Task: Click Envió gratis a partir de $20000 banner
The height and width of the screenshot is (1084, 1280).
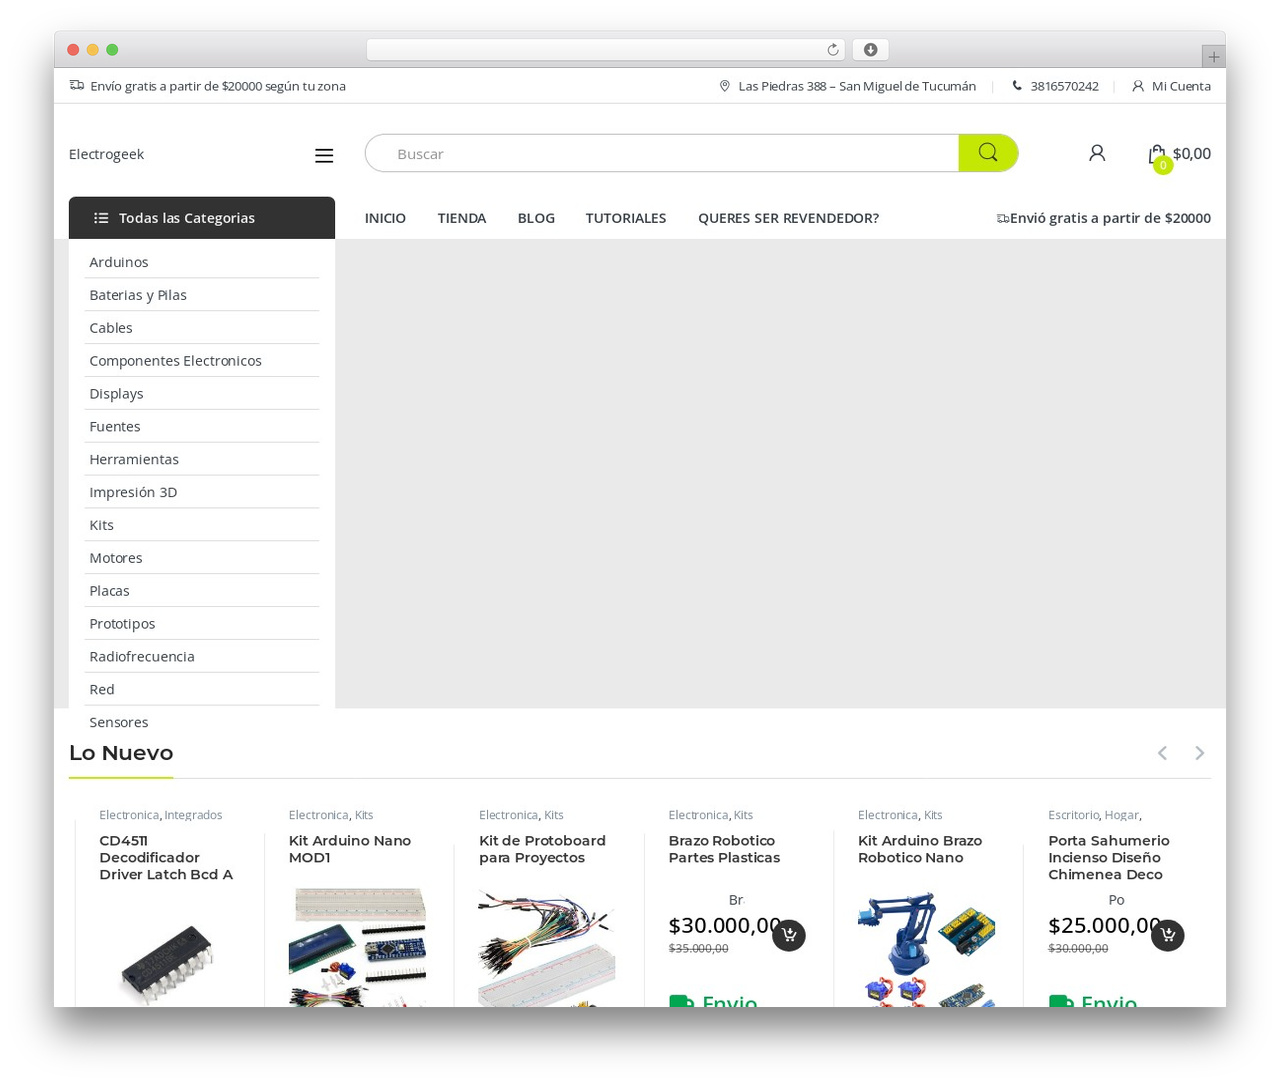Action: click(x=1104, y=218)
